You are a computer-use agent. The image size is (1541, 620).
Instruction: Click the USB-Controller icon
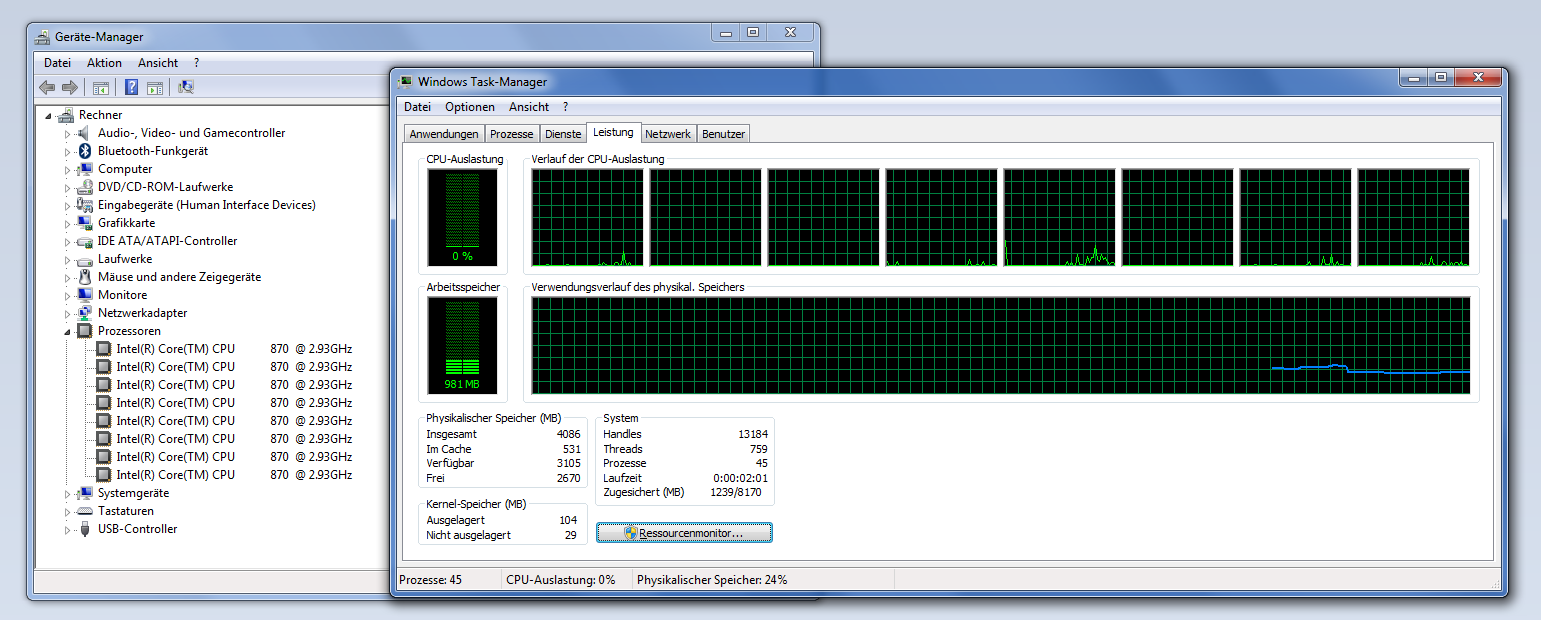(85, 529)
